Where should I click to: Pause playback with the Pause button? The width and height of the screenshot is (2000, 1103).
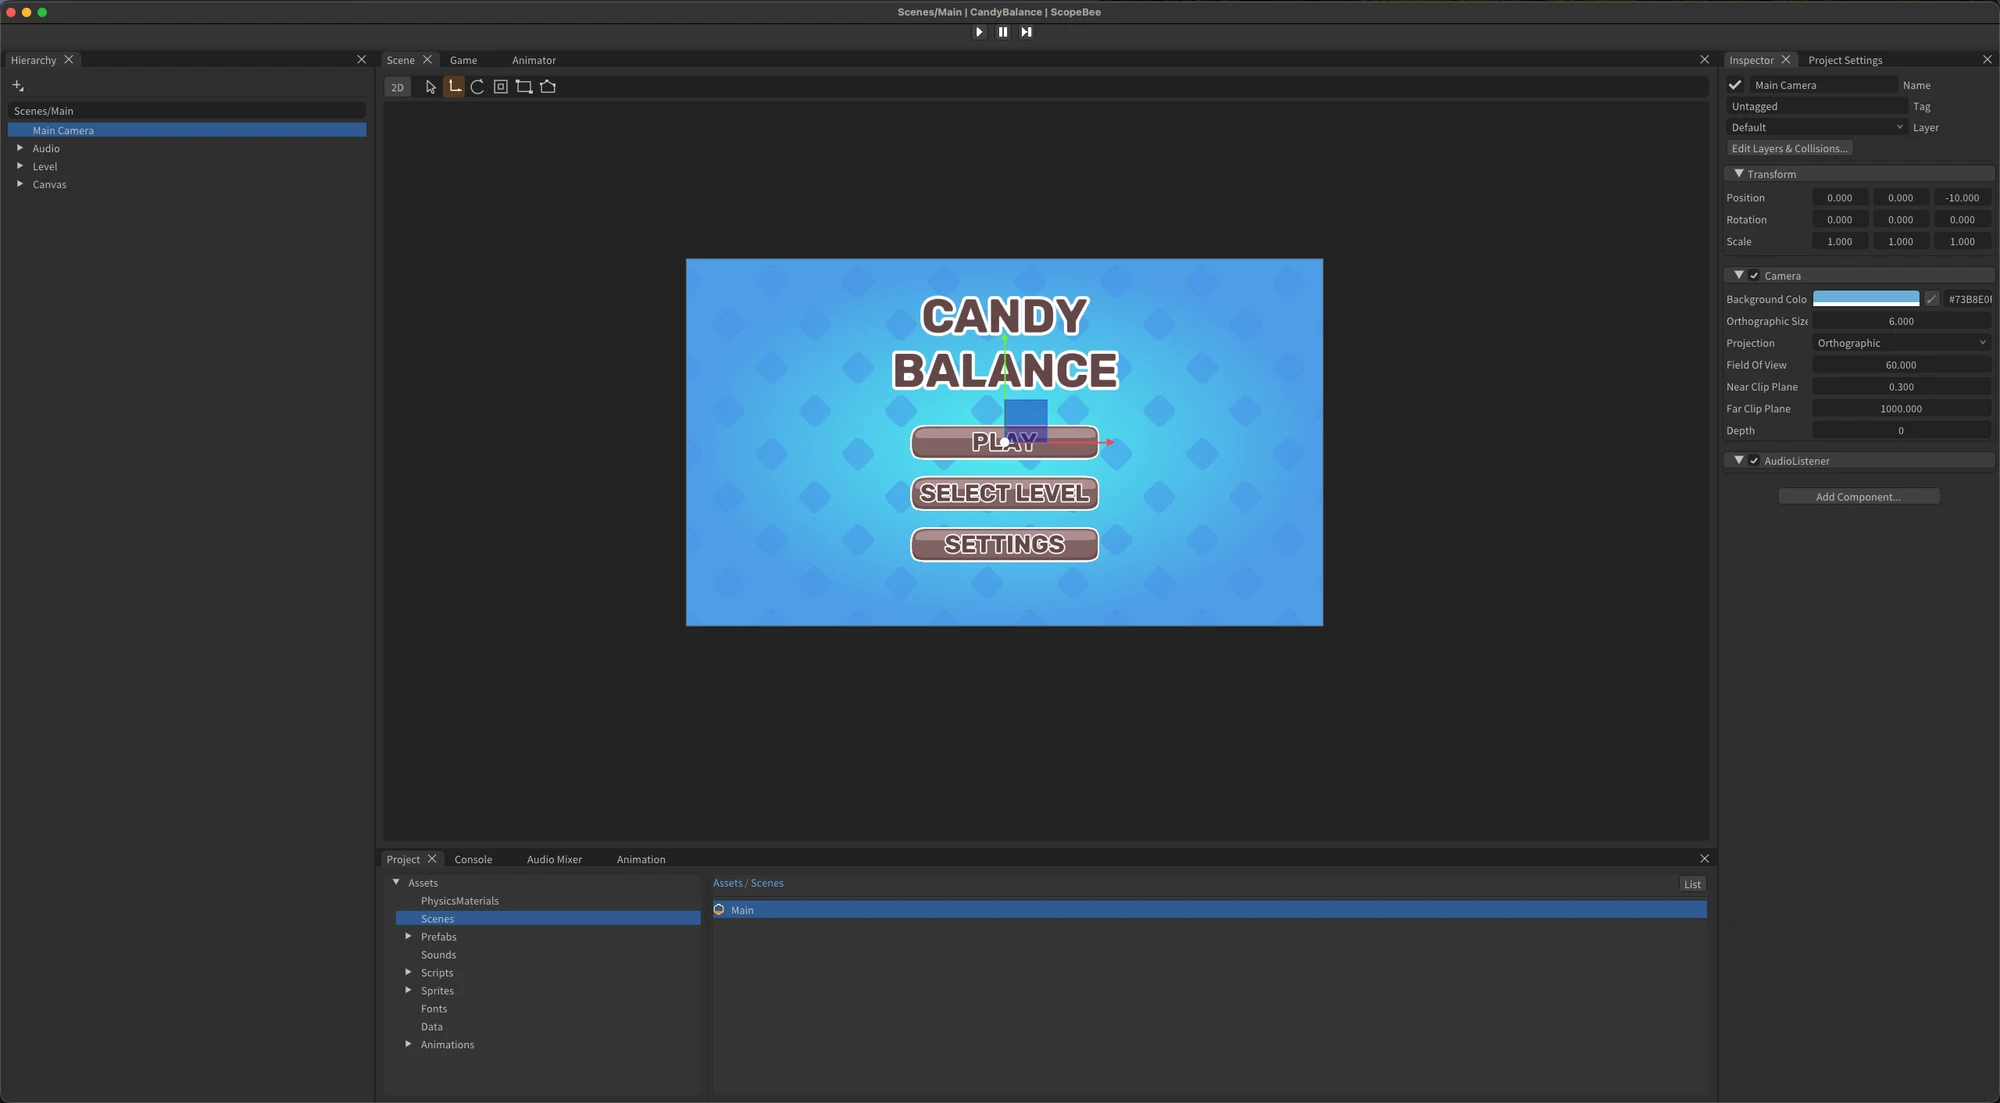pos(1003,32)
